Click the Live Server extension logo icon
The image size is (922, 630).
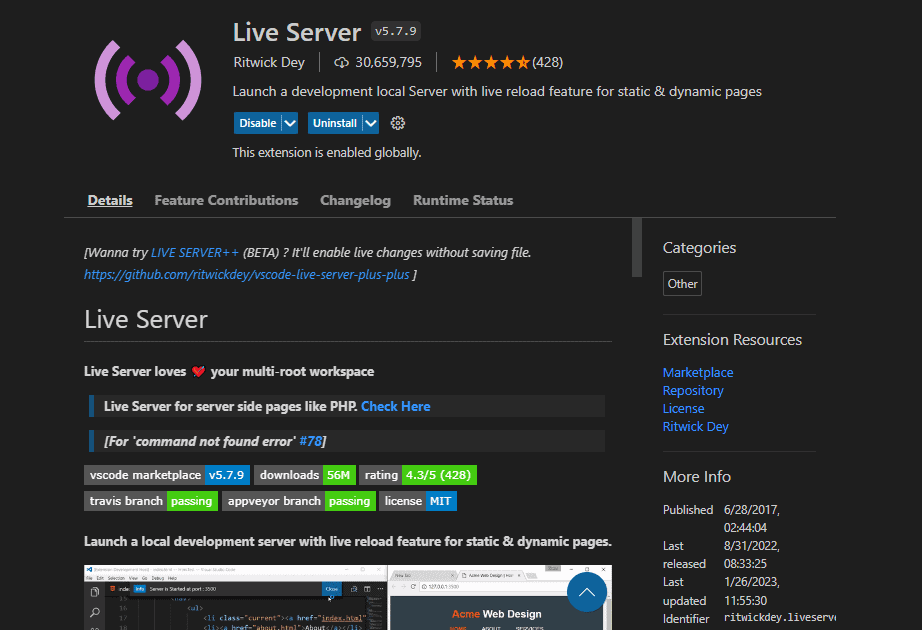(x=148, y=80)
